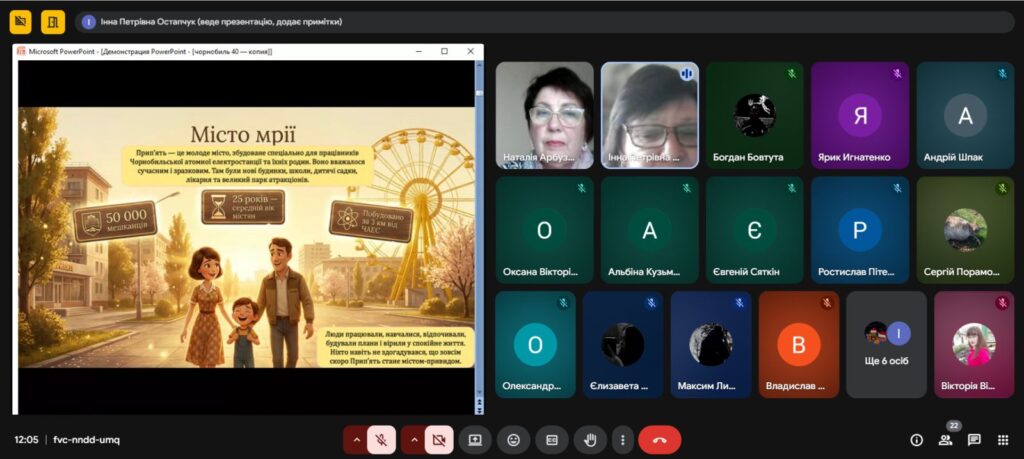Open the three-dot more options menu
Viewport: 1024px width, 459px height.
tap(623, 439)
